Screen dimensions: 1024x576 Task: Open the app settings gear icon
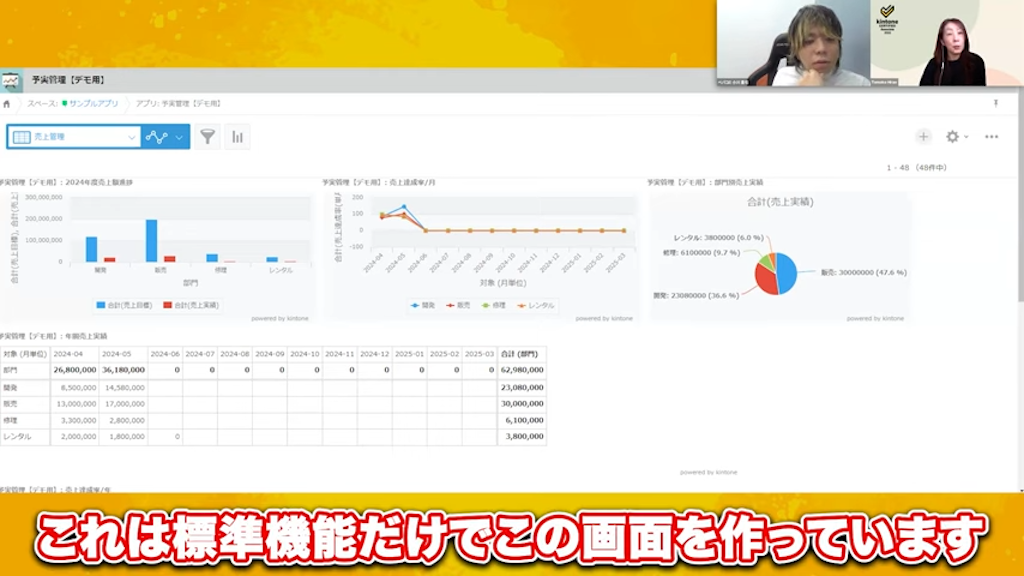tap(952, 136)
